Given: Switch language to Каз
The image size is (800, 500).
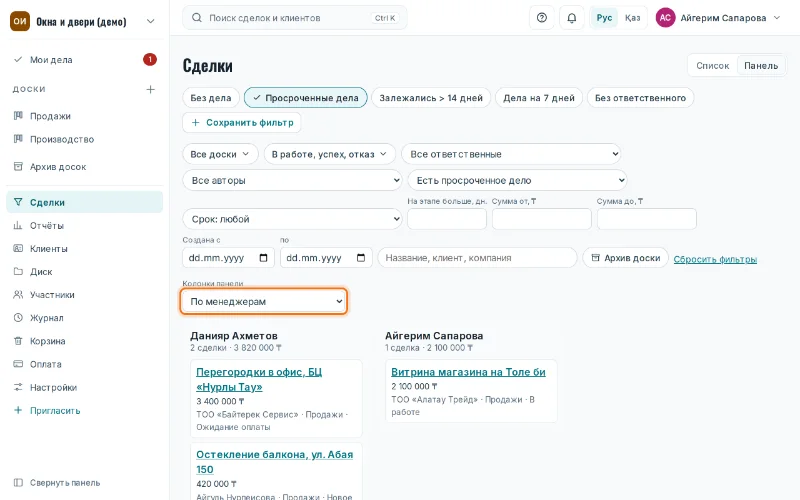Looking at the screenshot, I should click(x=633, y=18).
